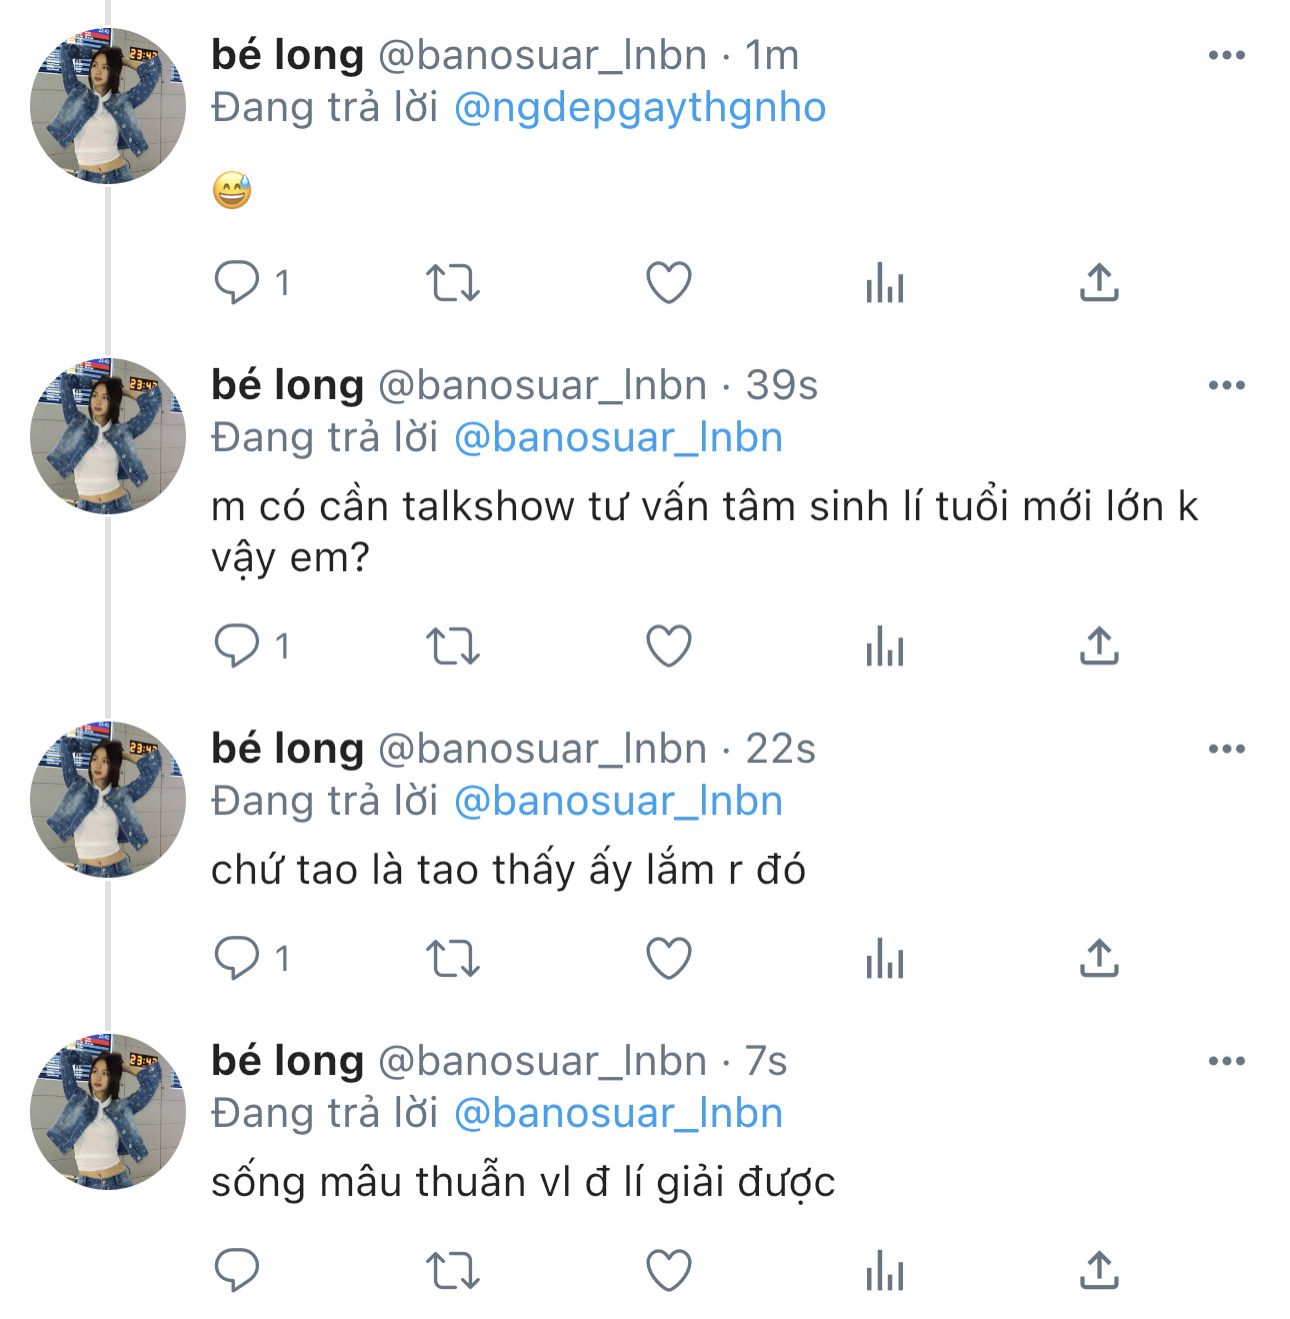View analytics of the 7s tweet
Viewport: 1290px width, 1319px height.
[885, 1271]
